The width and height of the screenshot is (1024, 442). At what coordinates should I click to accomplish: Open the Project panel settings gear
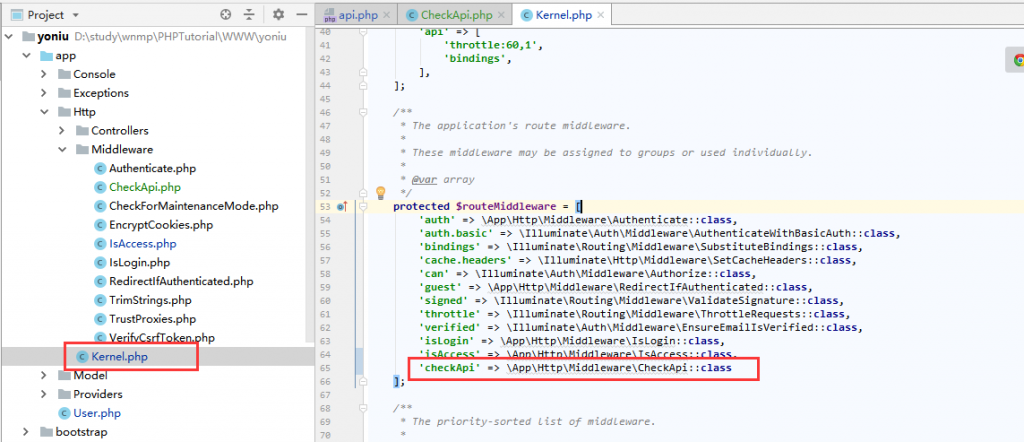278,15
